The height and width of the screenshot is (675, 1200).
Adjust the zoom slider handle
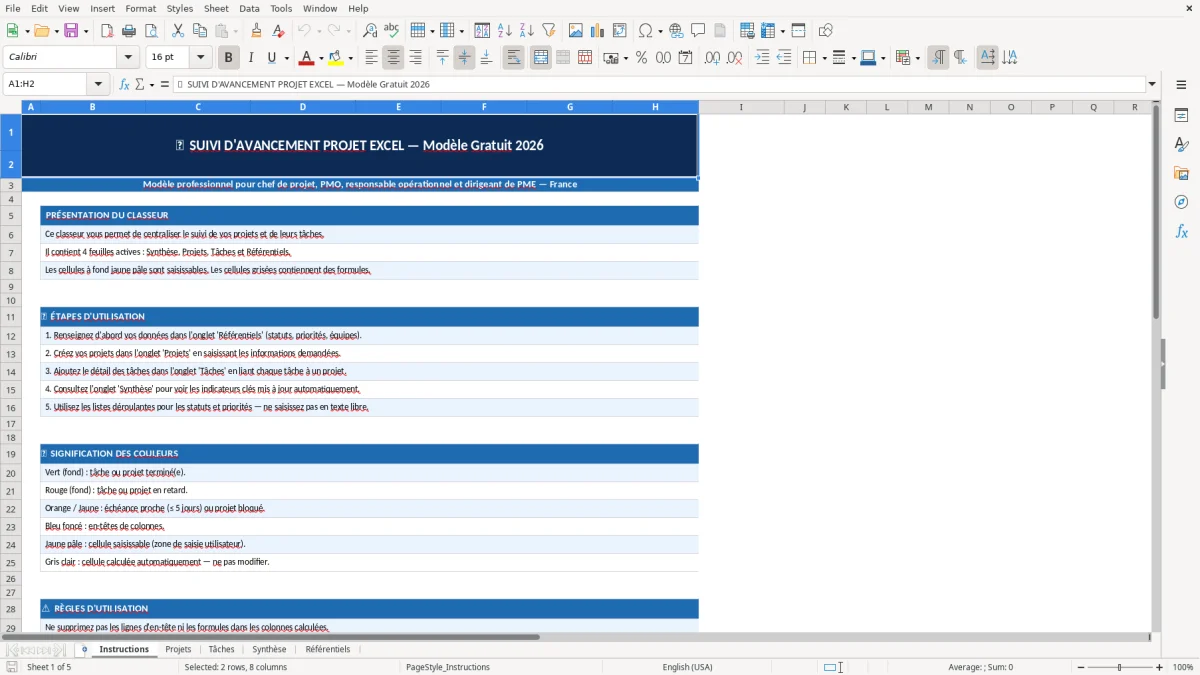[1119, 667]
